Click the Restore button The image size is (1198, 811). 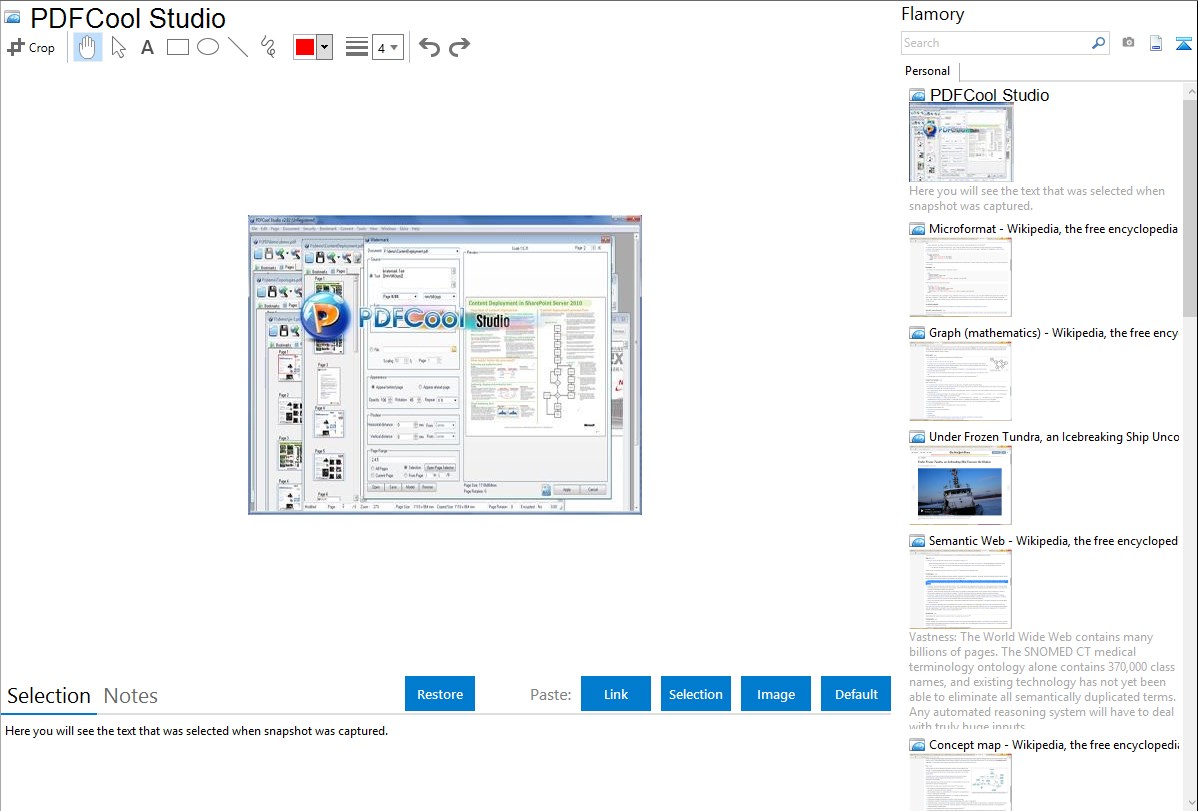pos(440,694)
